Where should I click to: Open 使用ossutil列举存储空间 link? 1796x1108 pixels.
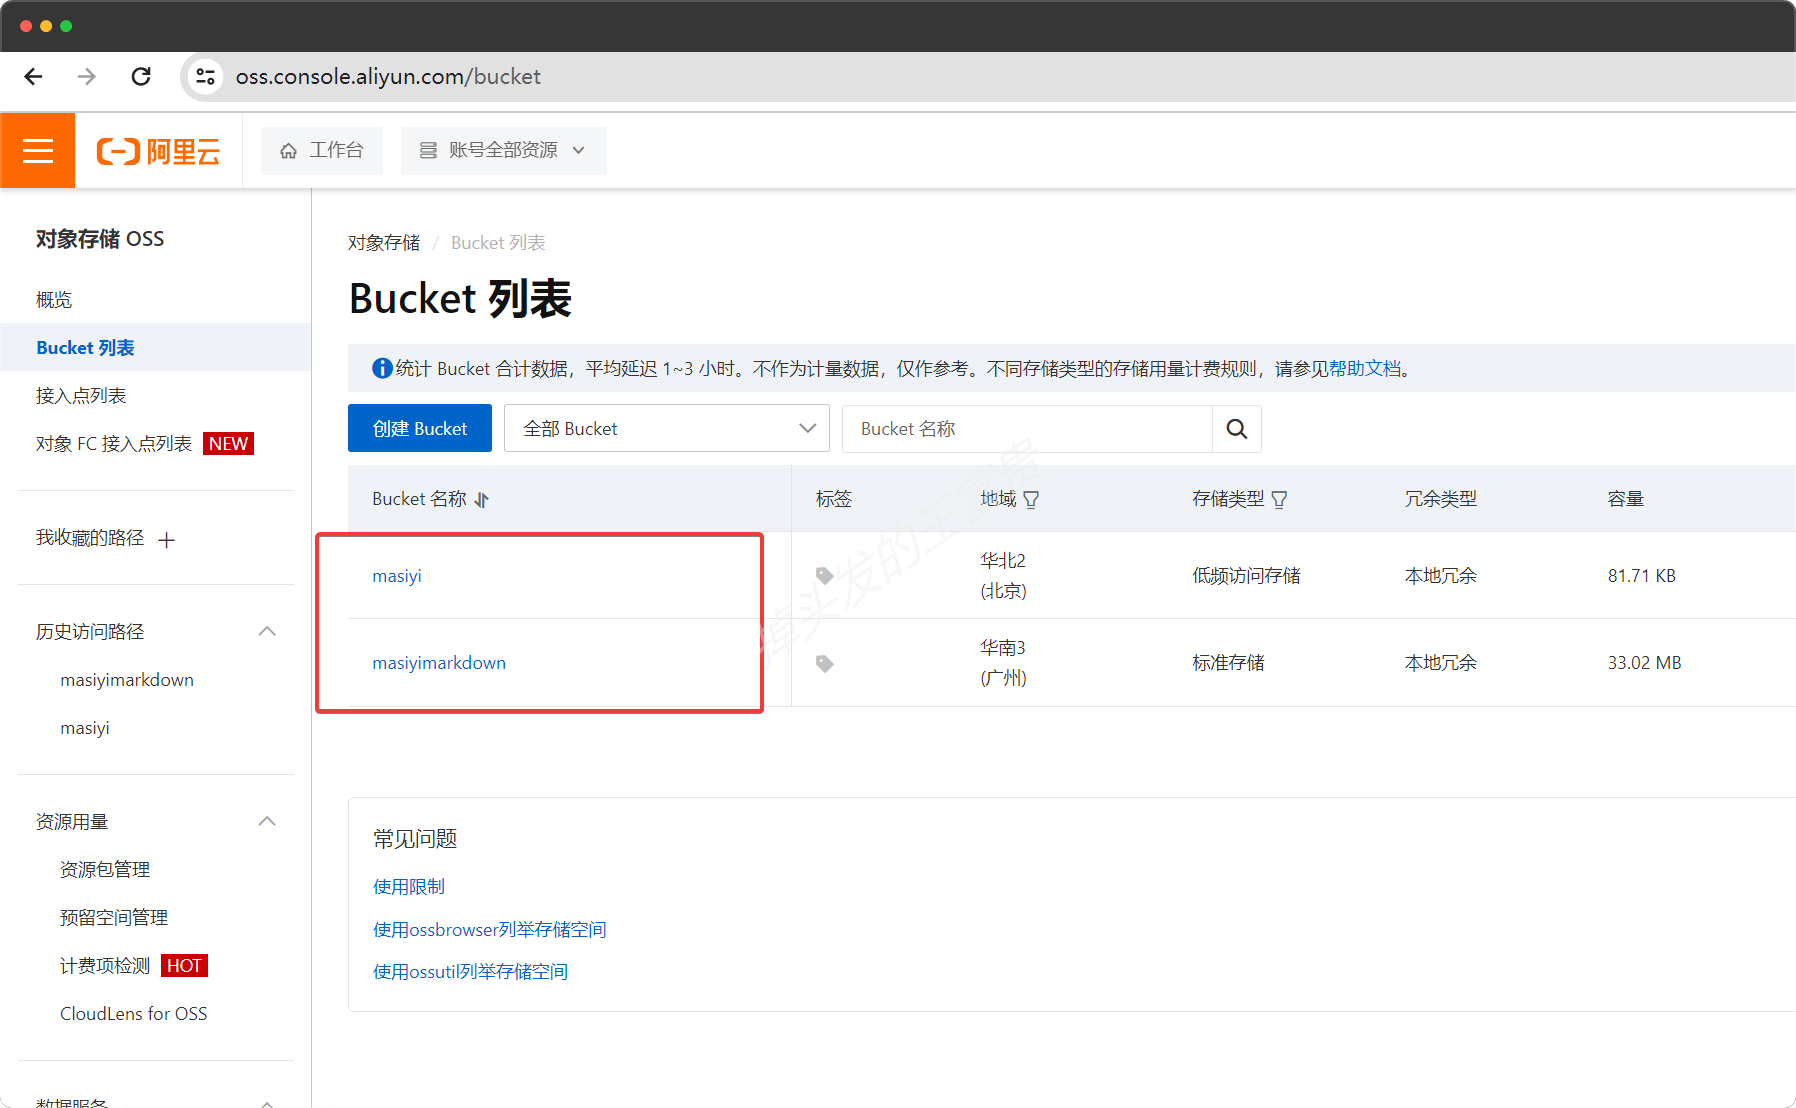[471, 972]
